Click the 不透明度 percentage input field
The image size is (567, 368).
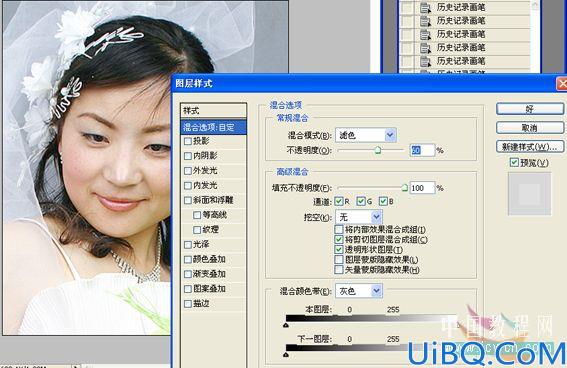pos(422,150)
